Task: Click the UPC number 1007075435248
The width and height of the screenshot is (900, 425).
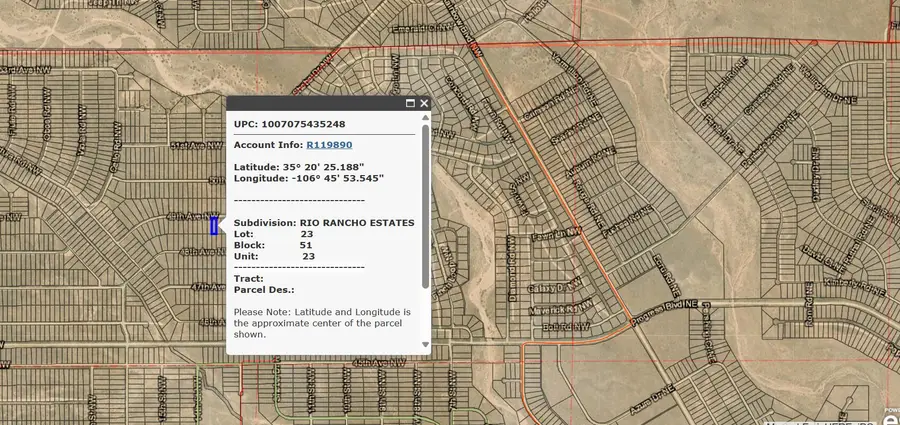Action: coord(303,124)
